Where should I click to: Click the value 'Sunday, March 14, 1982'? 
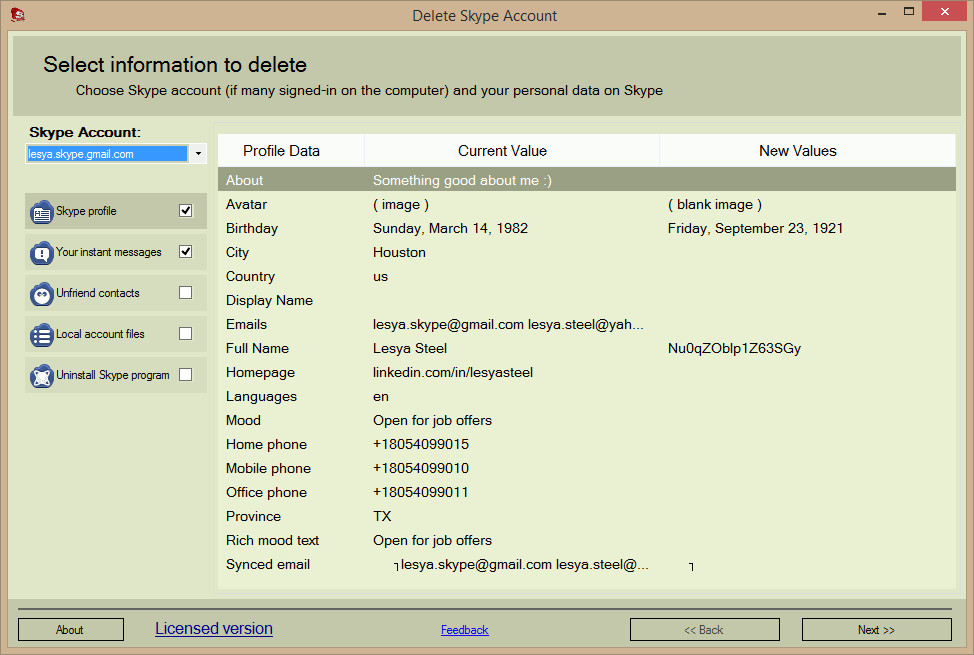pos(450,229)
